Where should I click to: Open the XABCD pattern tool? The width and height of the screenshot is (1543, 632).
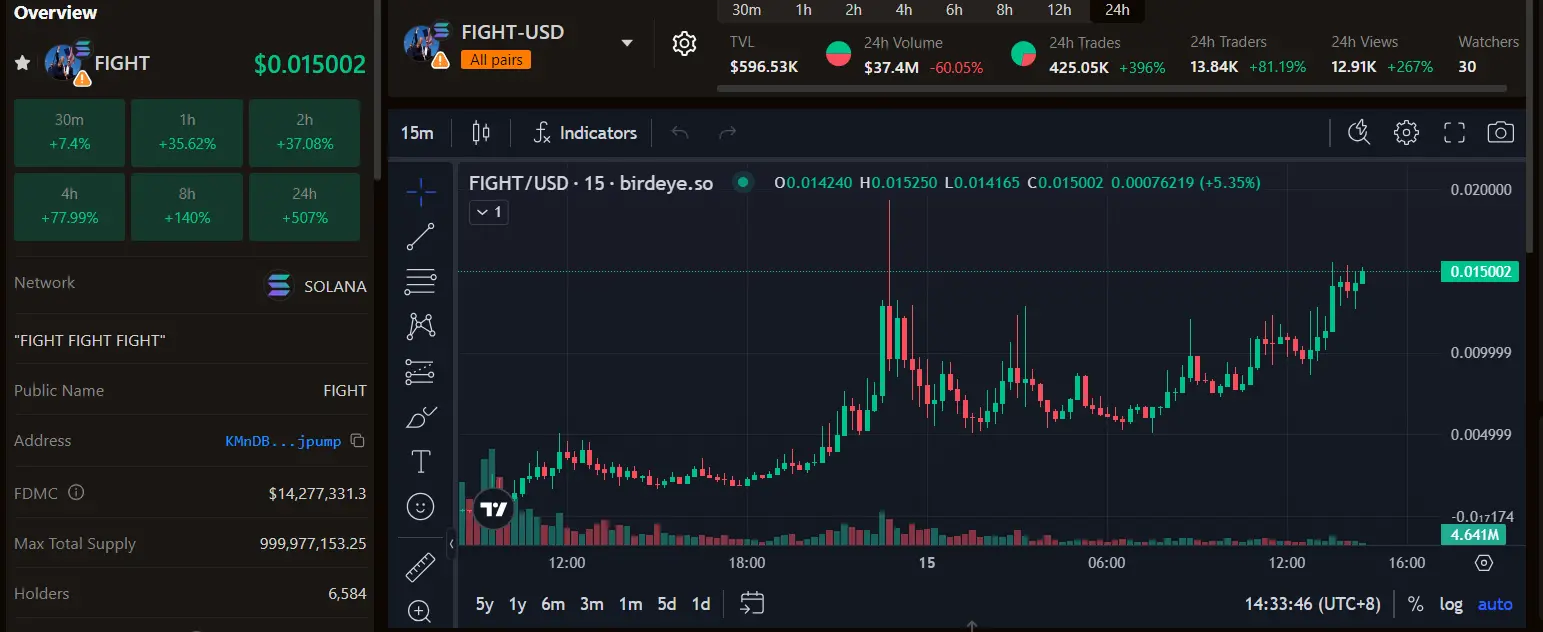(x=420, y=326)
